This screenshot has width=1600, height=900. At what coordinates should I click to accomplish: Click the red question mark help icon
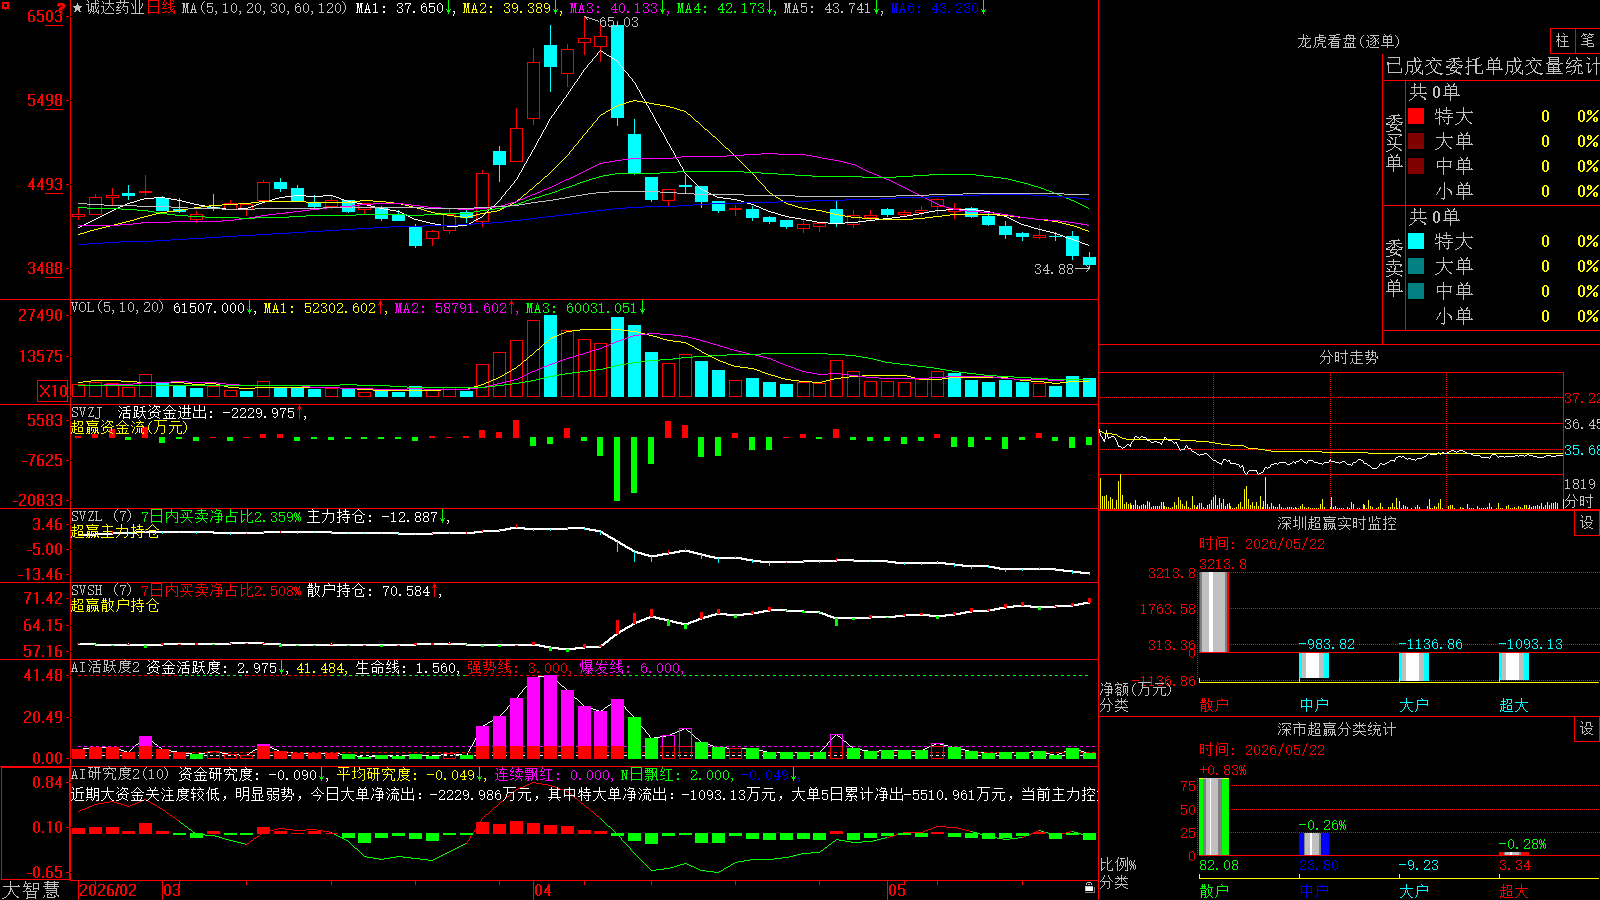click(62, 7)
